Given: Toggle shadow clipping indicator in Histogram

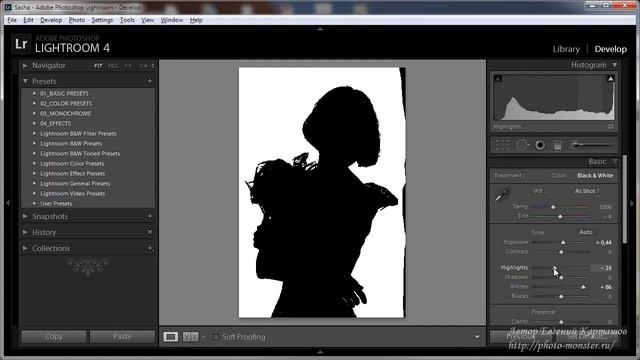Looking at the screenshot, I should 498,78.
